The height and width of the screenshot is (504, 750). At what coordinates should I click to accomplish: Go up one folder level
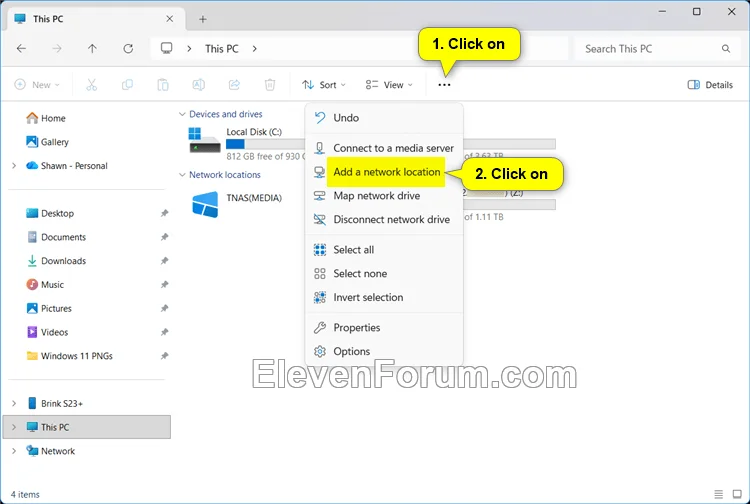92,48
